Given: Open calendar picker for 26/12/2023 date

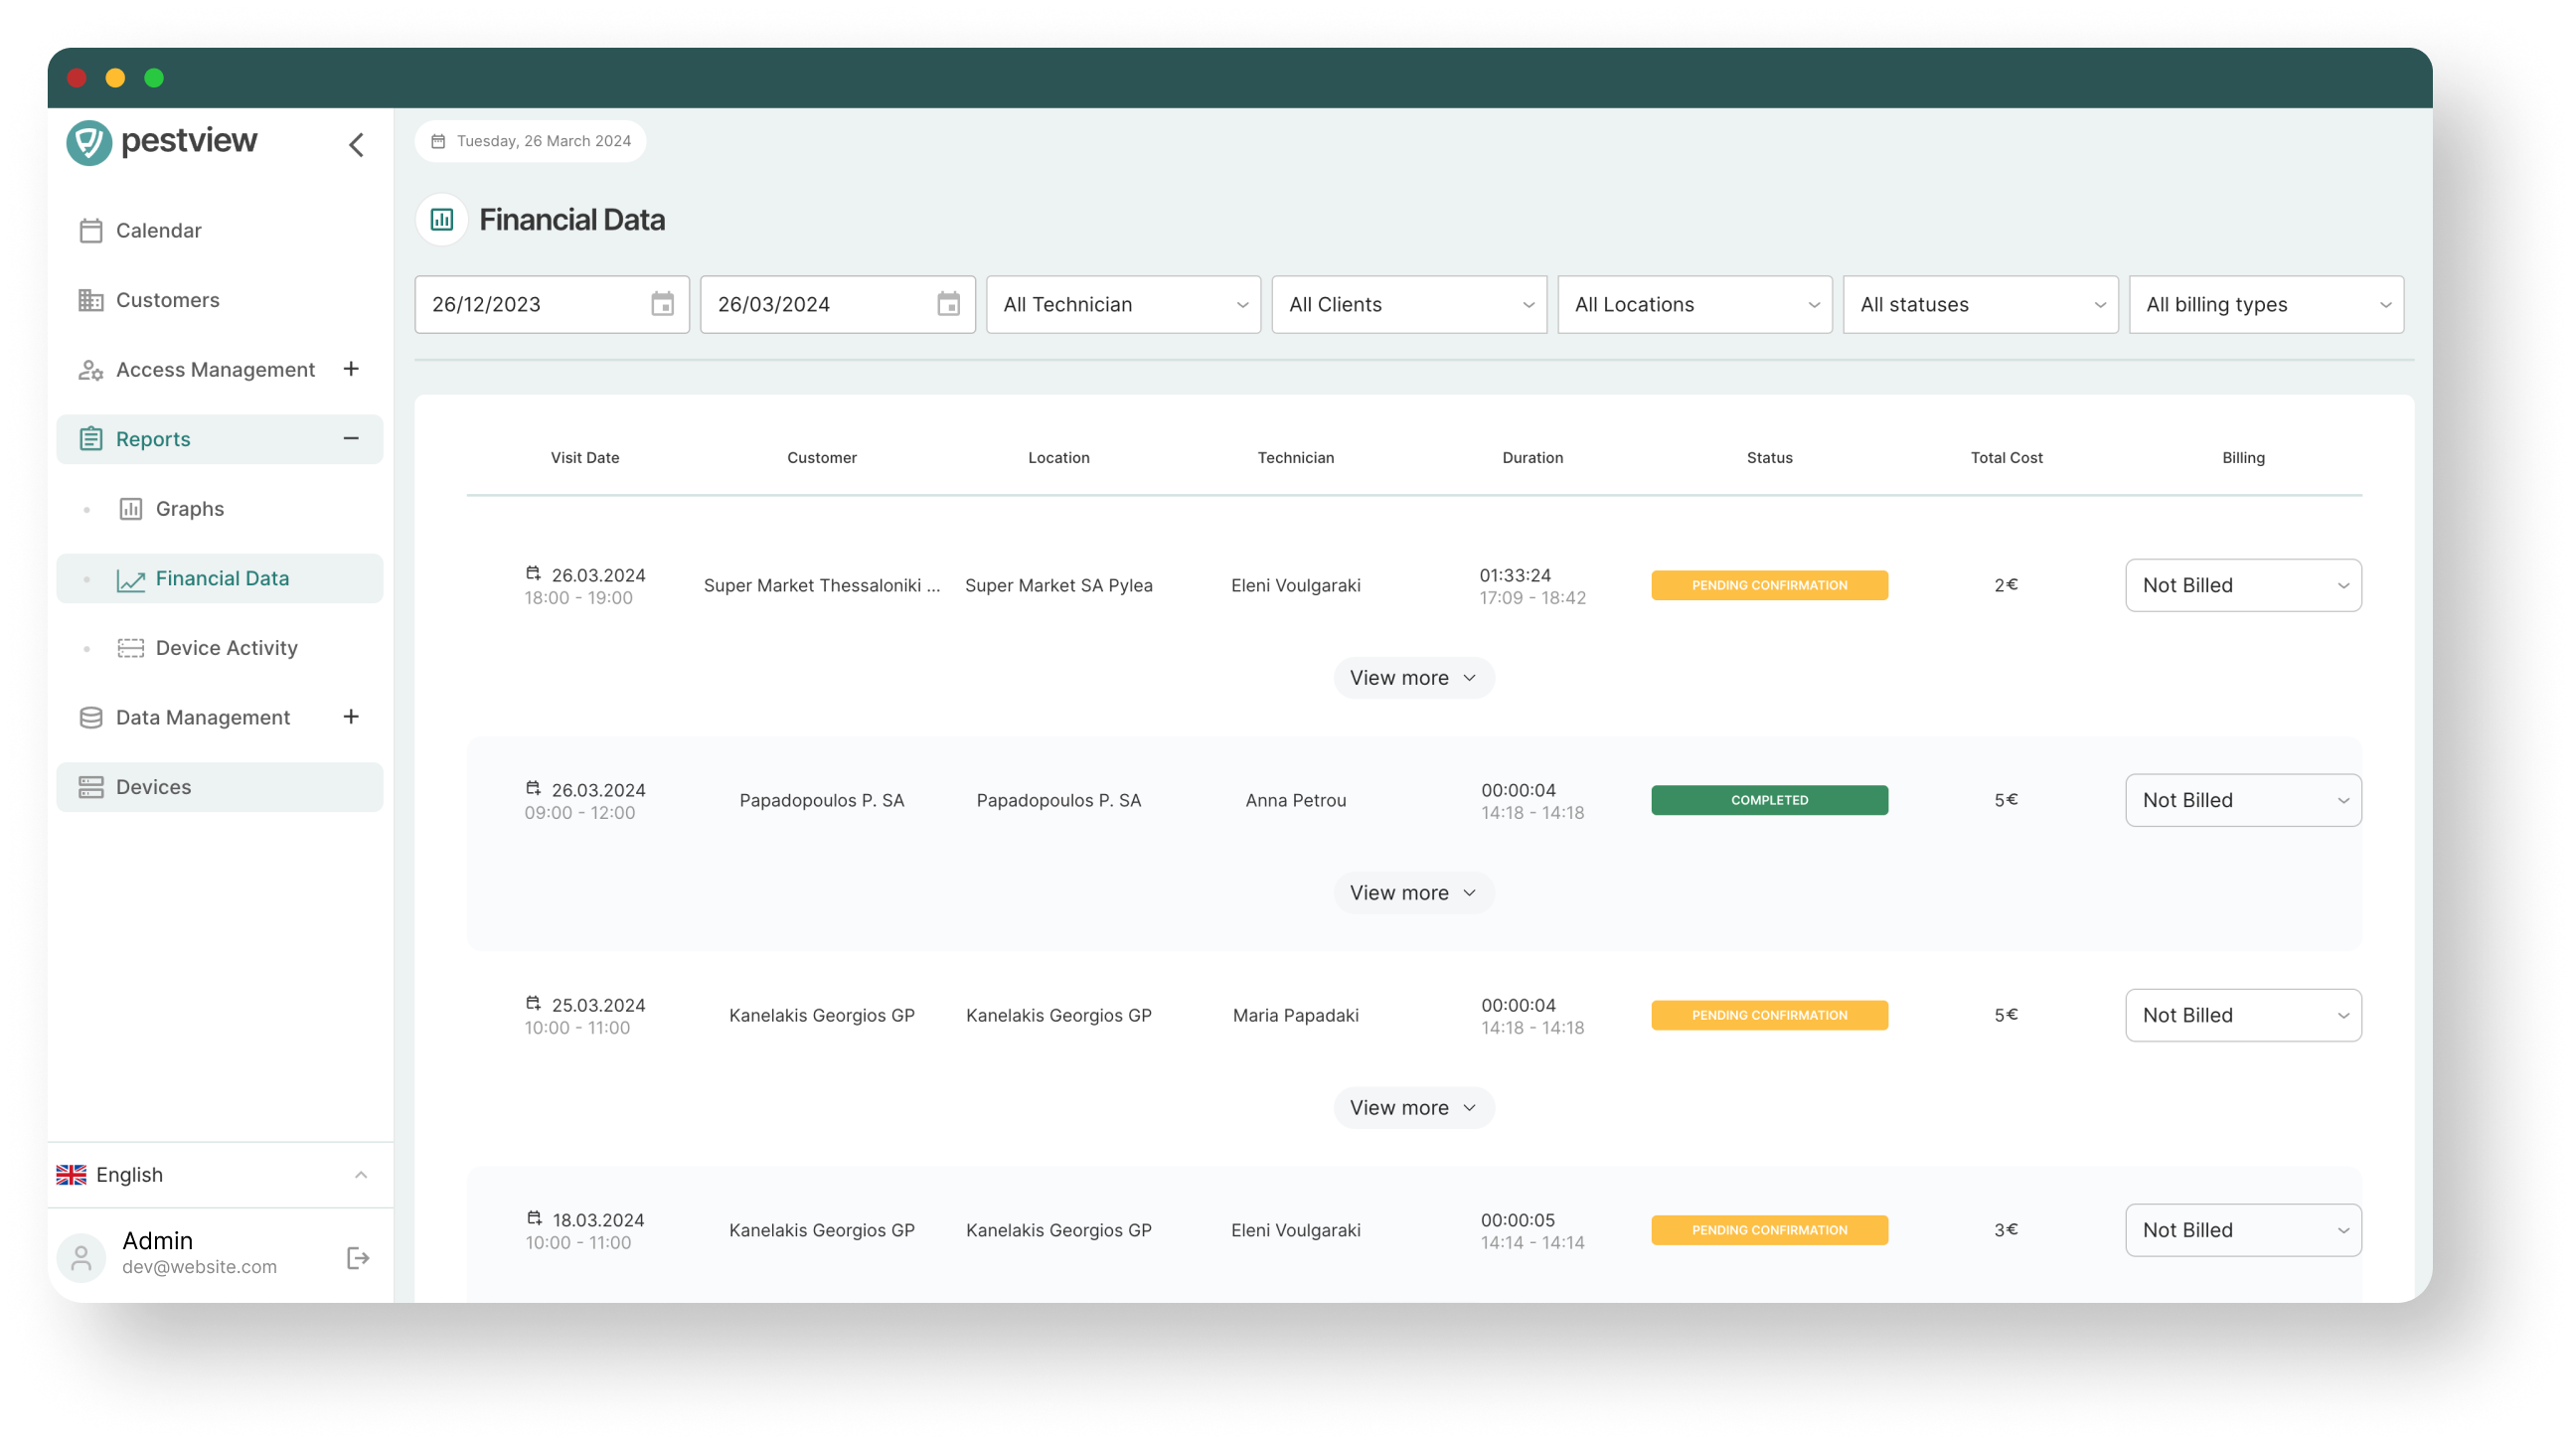Looking at the screenshot, I should (x=662, y=304).
